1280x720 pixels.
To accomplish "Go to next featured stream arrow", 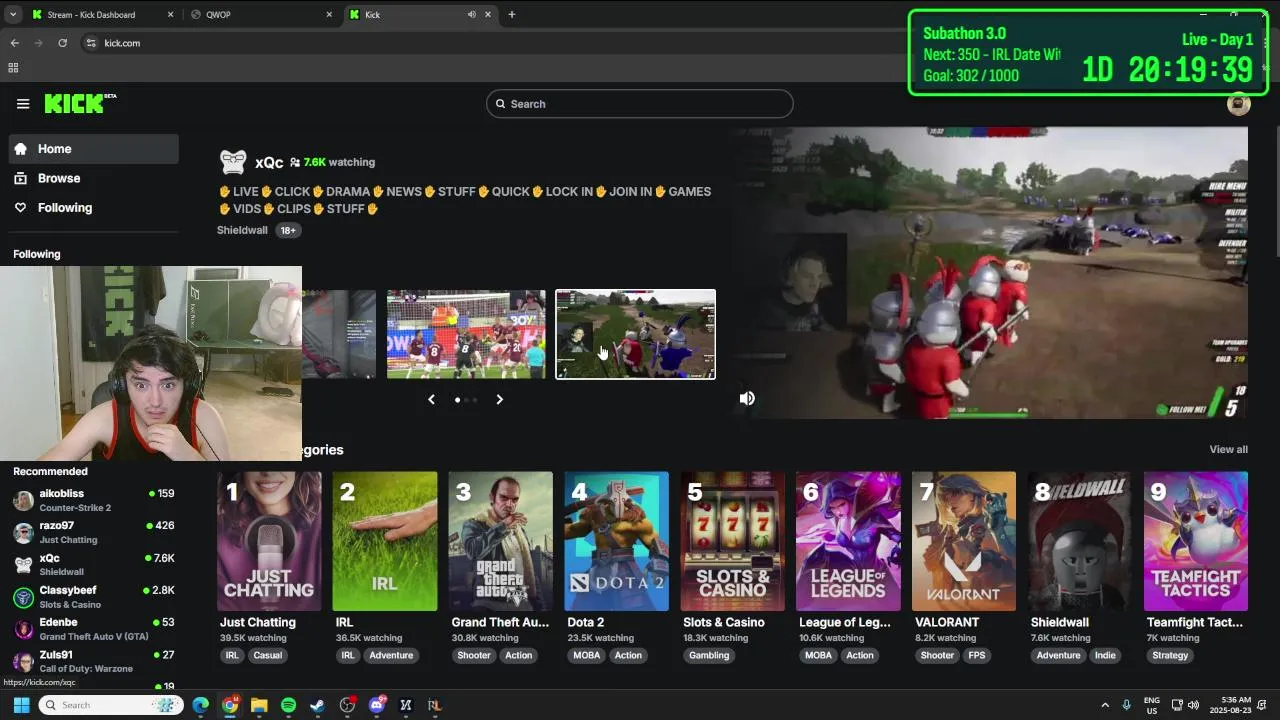I will coord(499,399).
